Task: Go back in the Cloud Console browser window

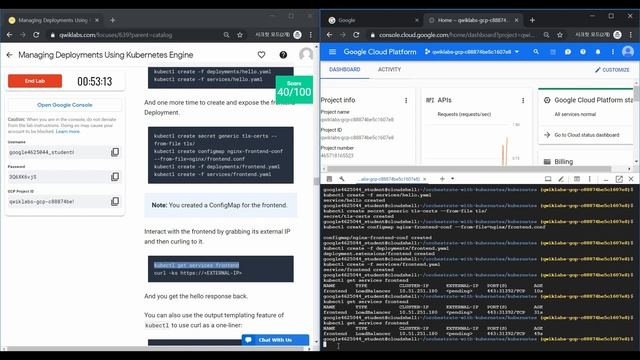Action: 329,35
